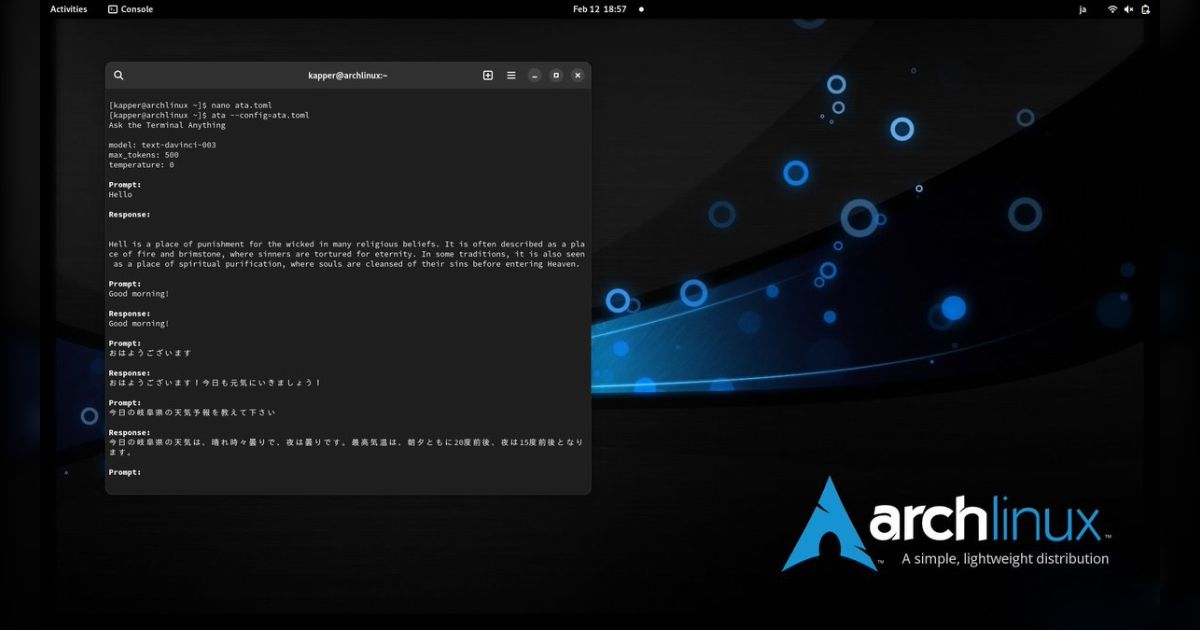1200x630 pixels.
Task: Minimize the Console window
Action: coord(534,75)
